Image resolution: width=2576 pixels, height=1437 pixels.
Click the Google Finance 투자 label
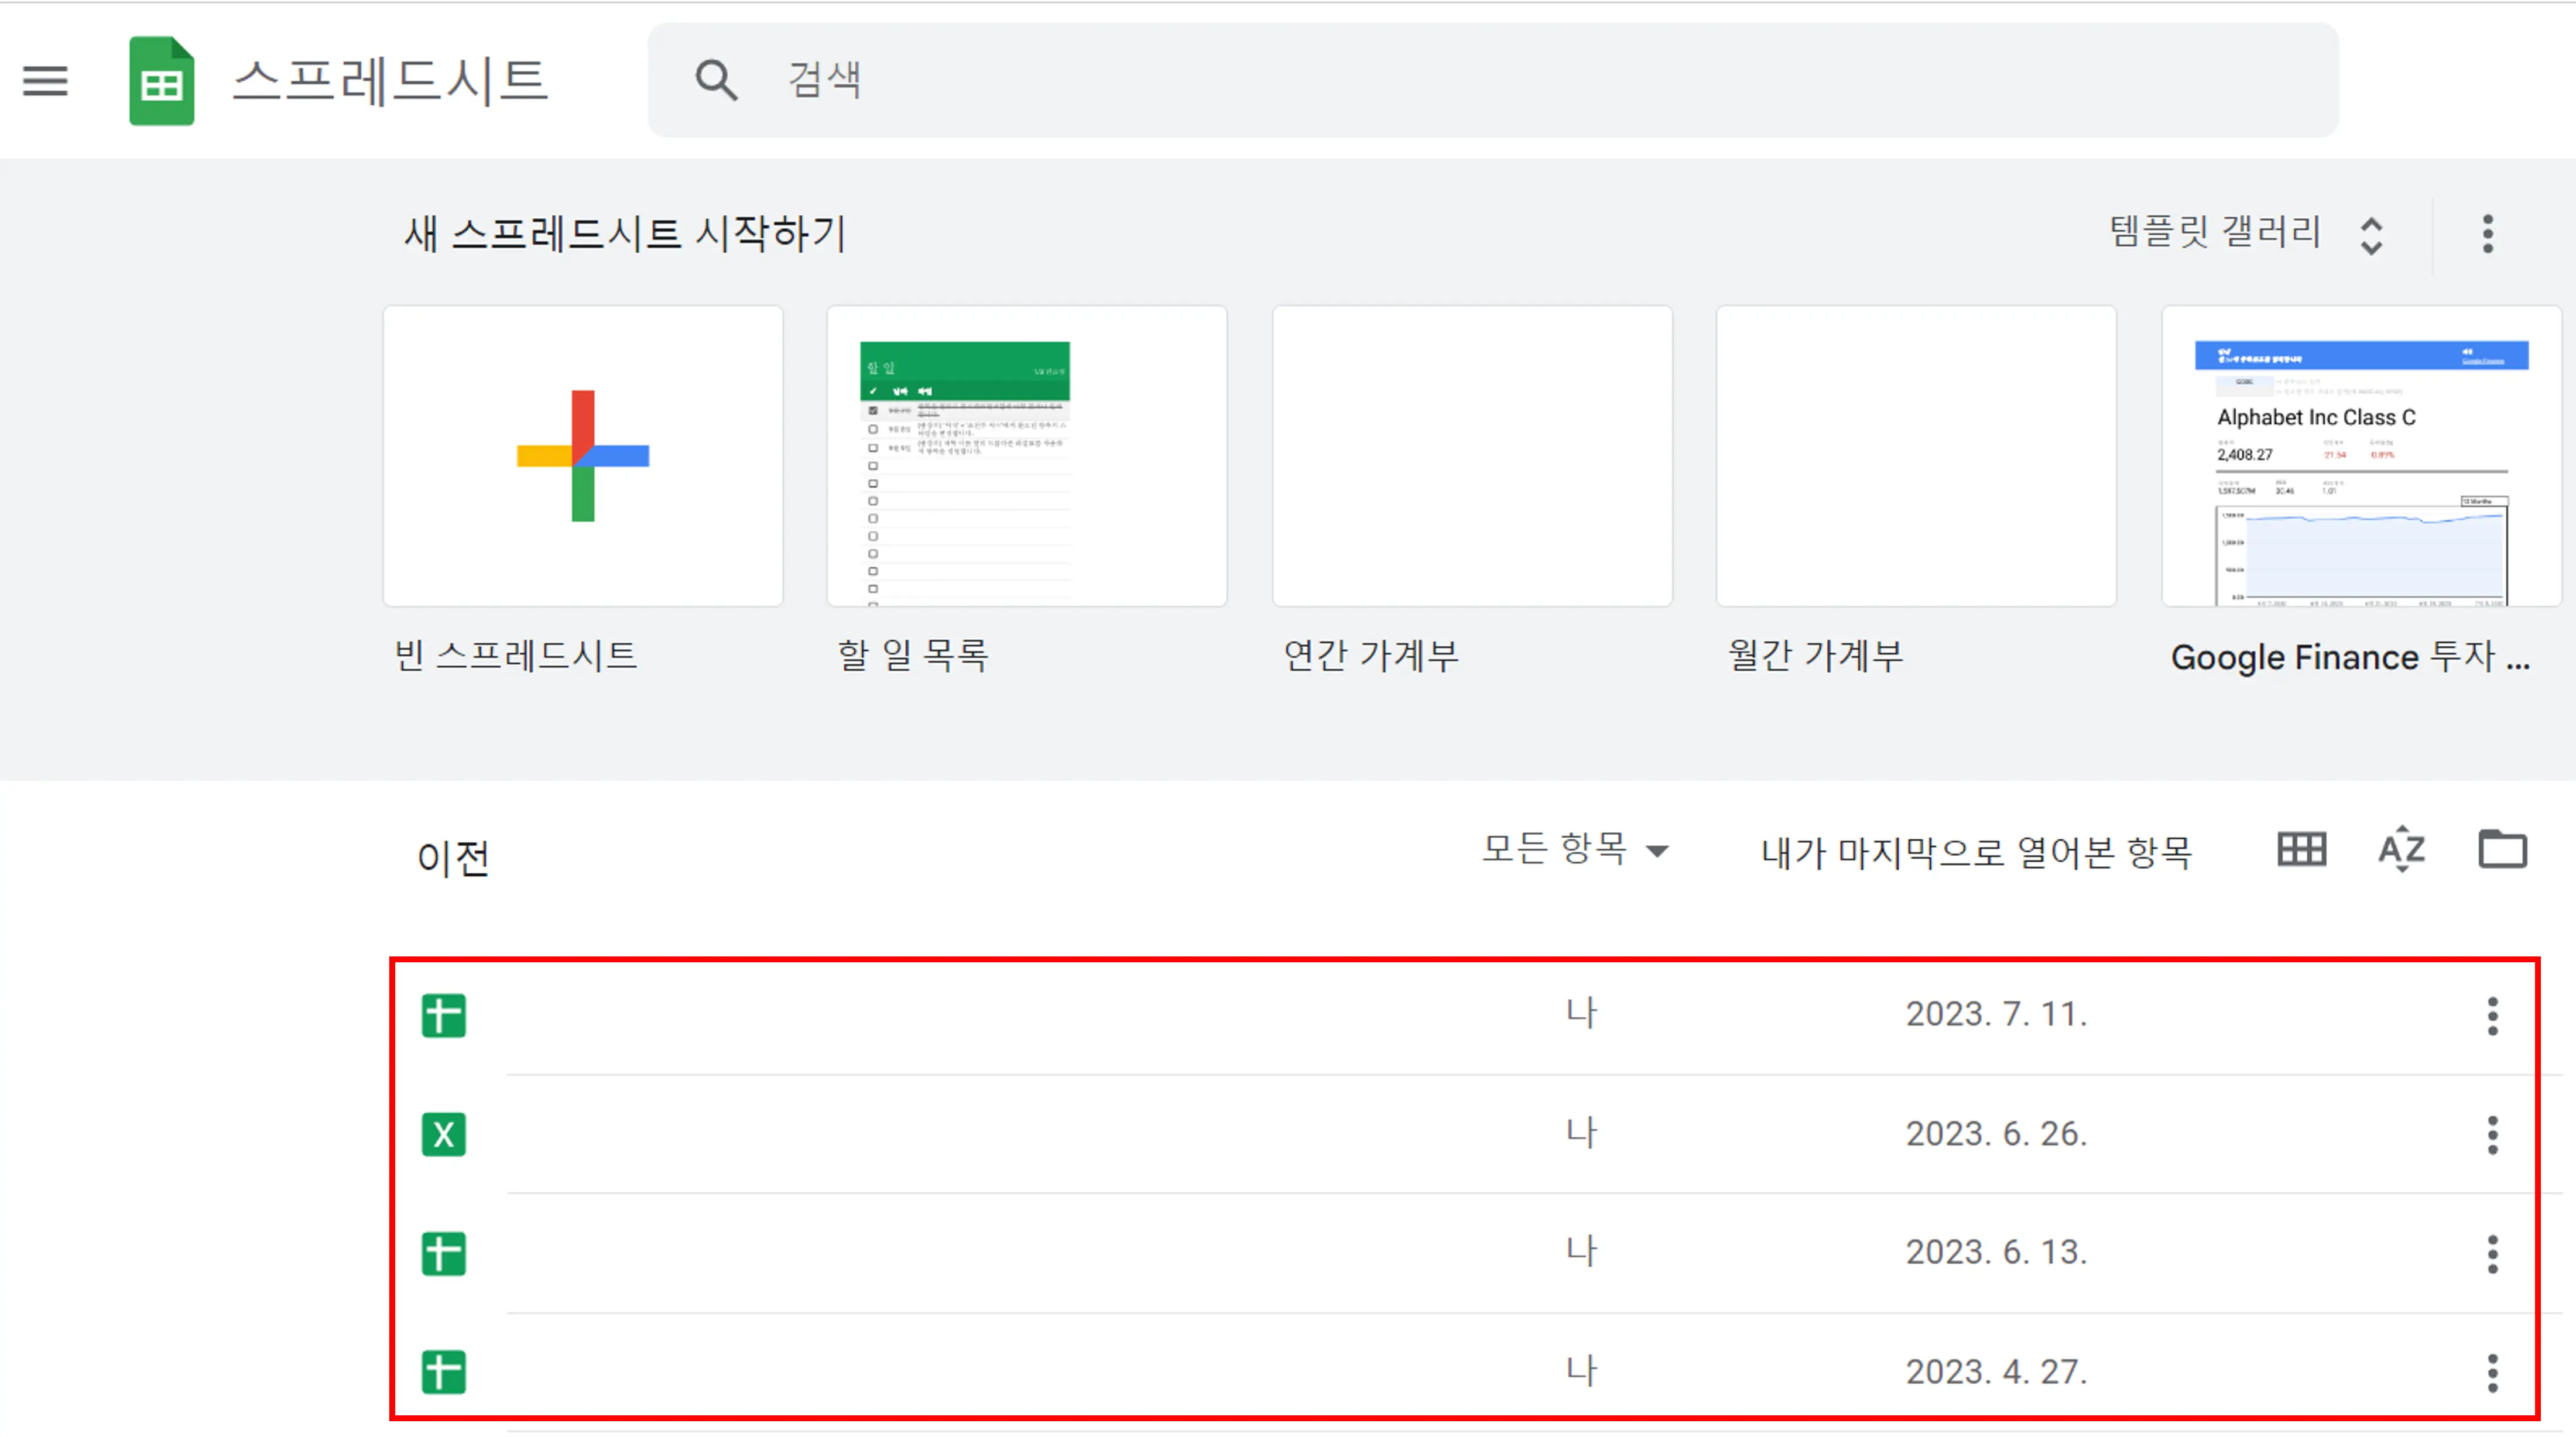click(2350, 657)
